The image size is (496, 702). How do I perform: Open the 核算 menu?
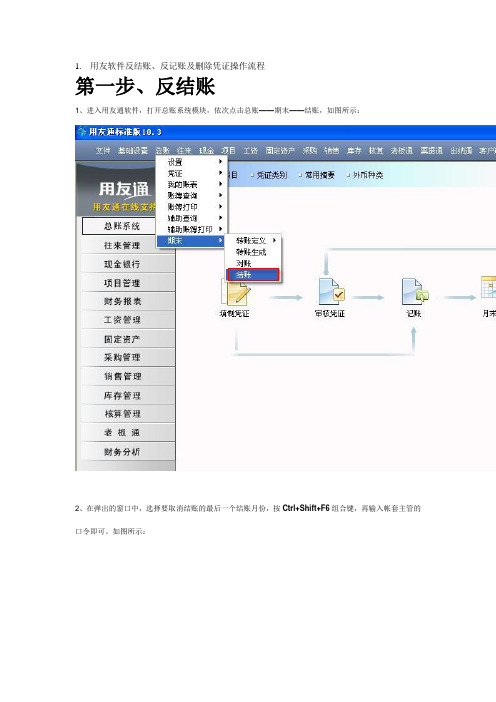pos(376,151)
